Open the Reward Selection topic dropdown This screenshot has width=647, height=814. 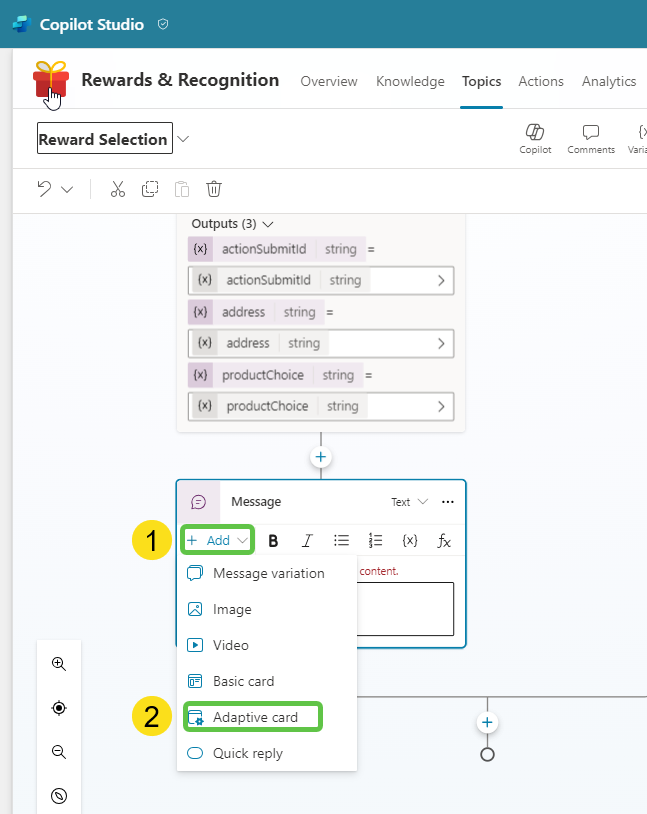point(182,139)
